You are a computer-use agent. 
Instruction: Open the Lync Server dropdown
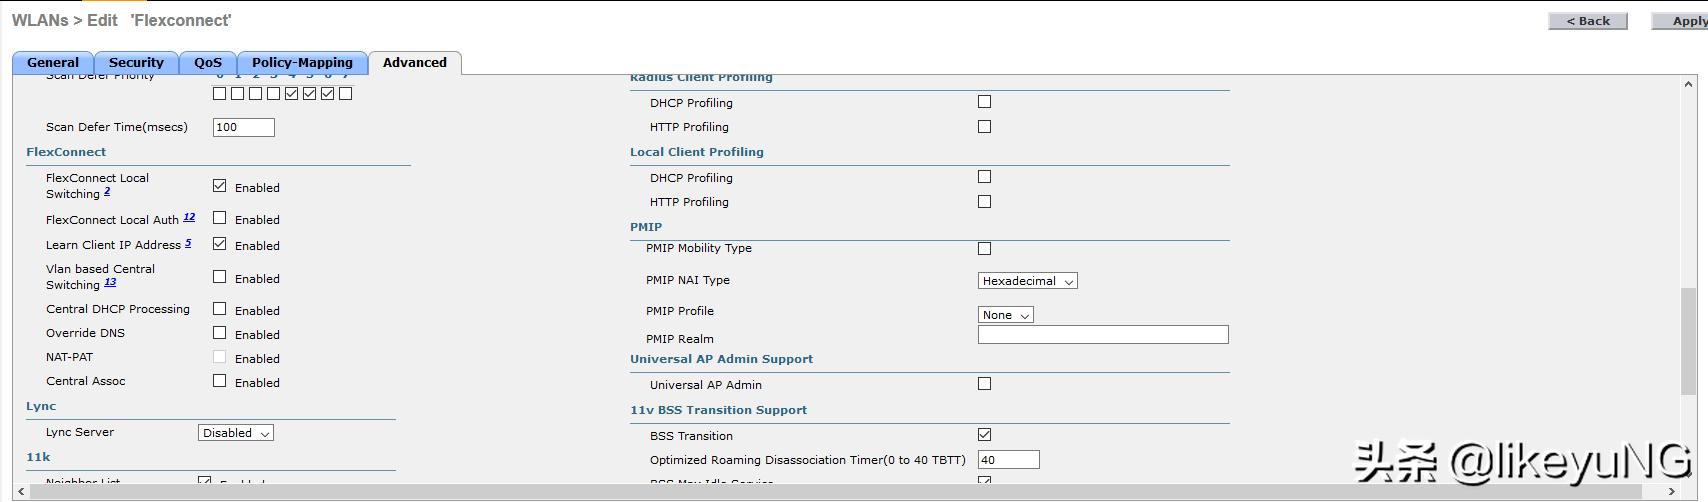pos(236,433)
